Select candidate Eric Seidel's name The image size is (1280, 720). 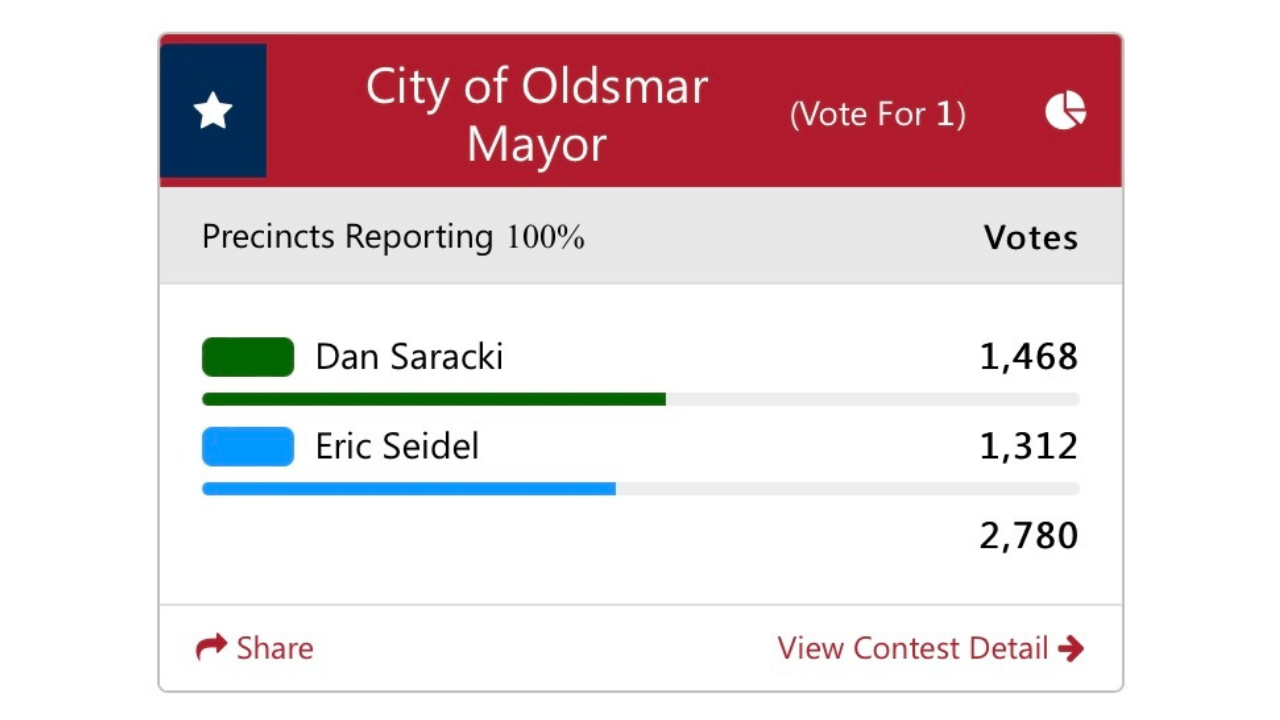(397, 446)
